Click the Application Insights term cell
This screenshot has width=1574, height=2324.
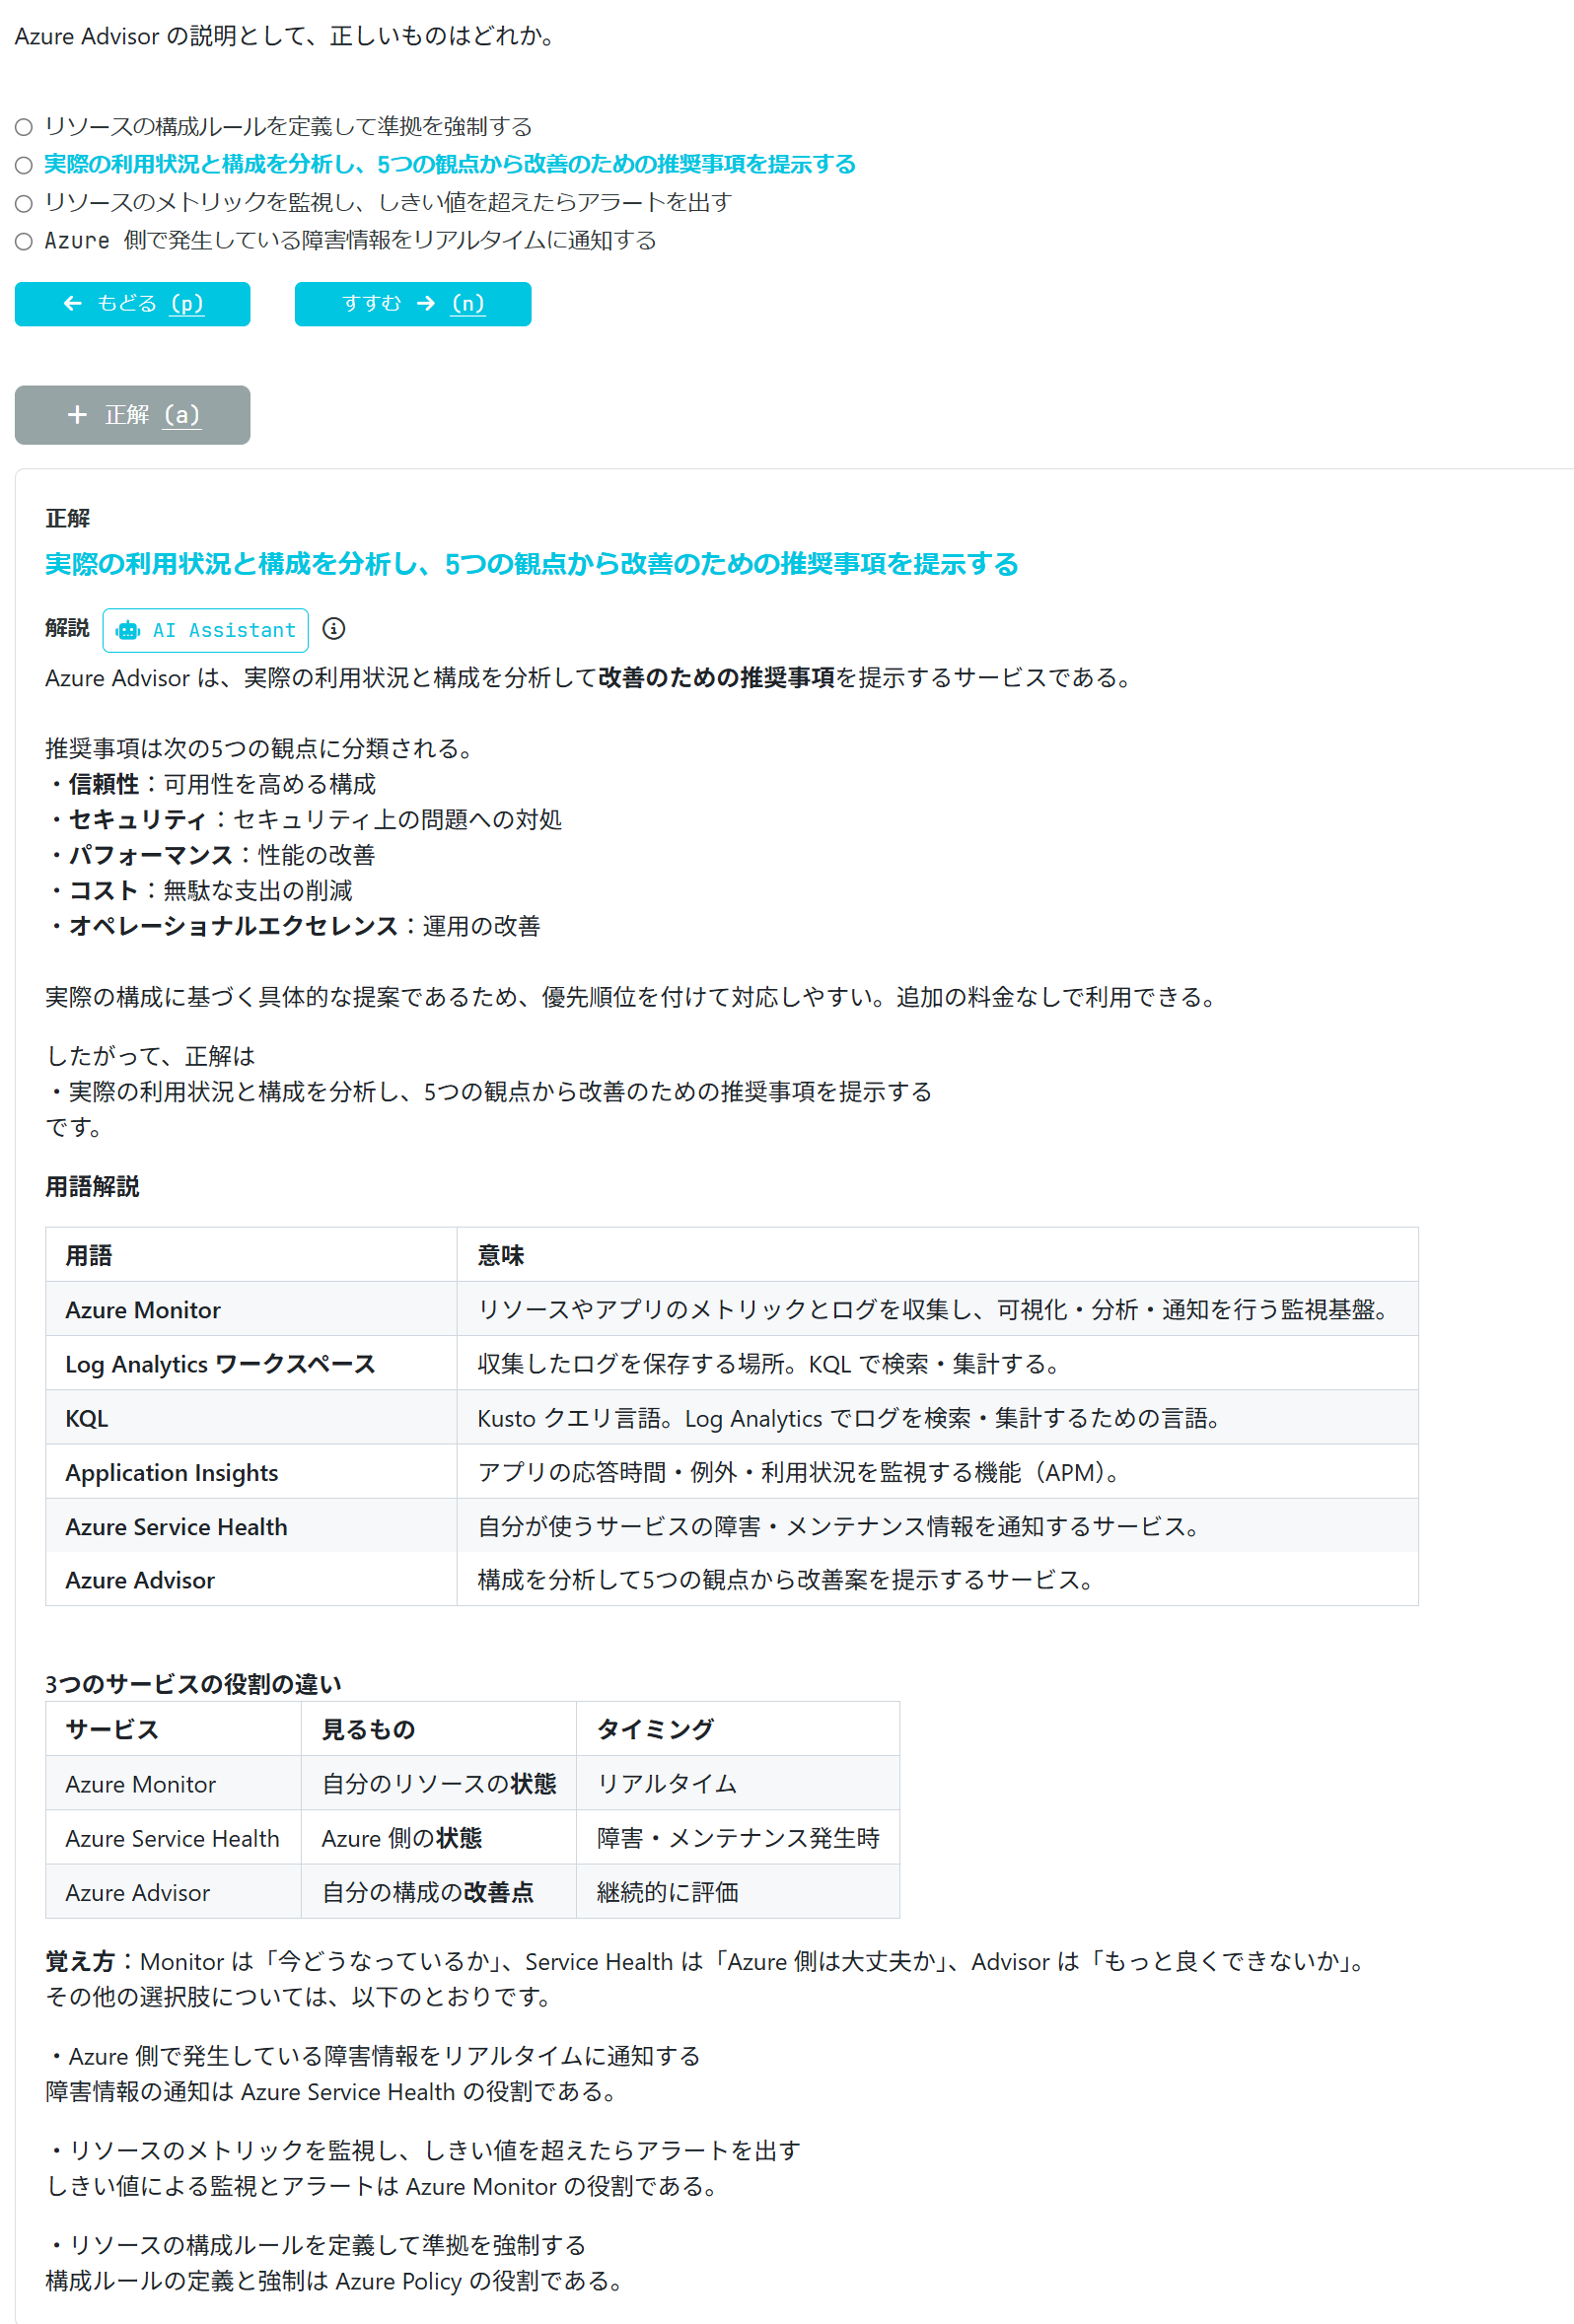(x=251, y=1472)
